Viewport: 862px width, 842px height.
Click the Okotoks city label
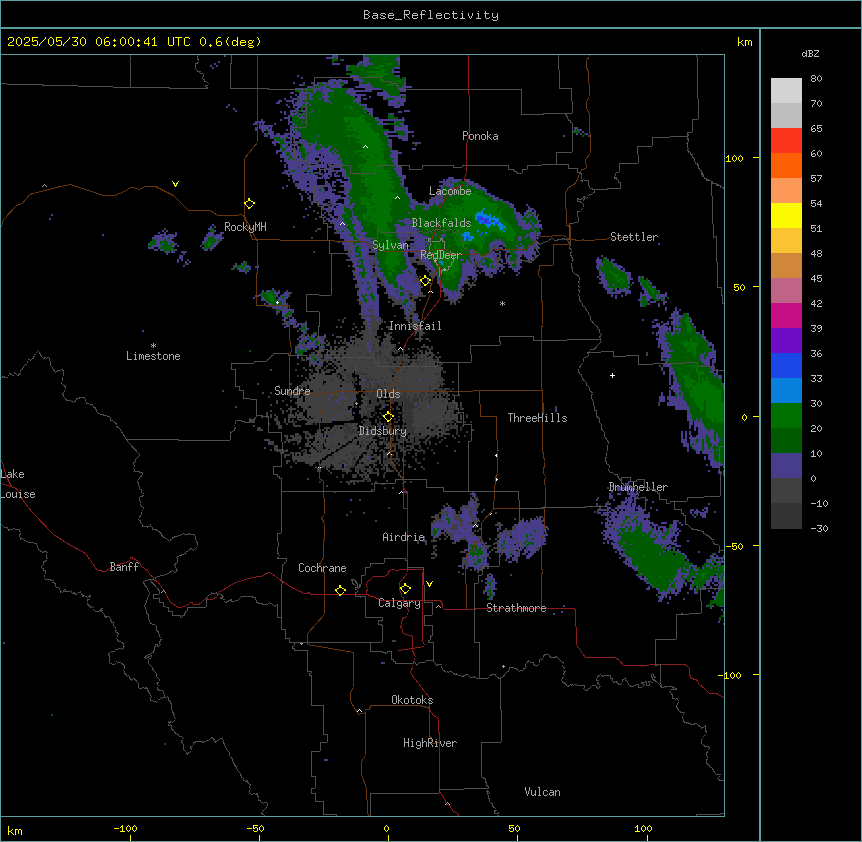(x=412, y=700)
